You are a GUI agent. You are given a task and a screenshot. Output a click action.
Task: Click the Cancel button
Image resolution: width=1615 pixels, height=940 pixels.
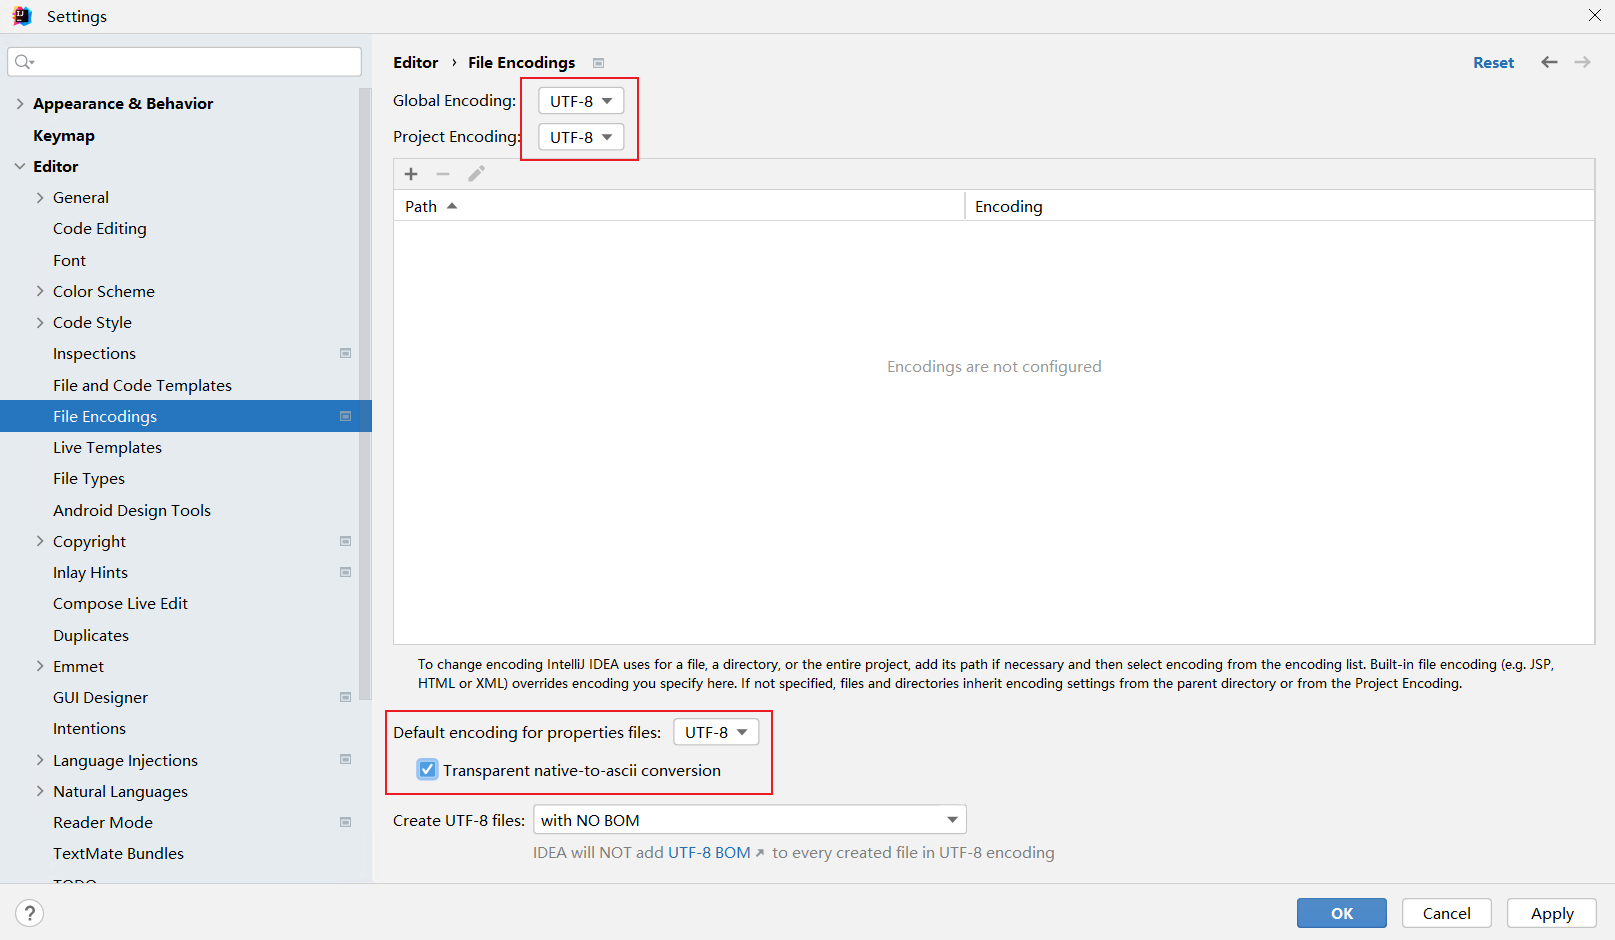(x=1447, y=913)
